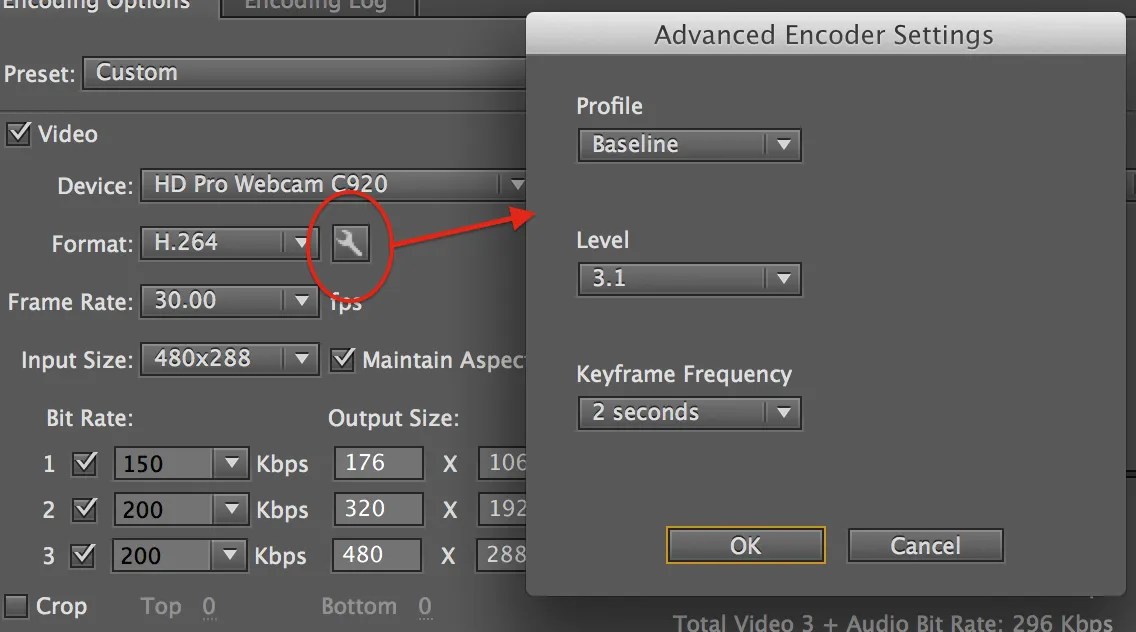This screenshot has width=1136, height=632.
Task: Disable bit rate stream 2 checkbox
Action: coord(85,509)
